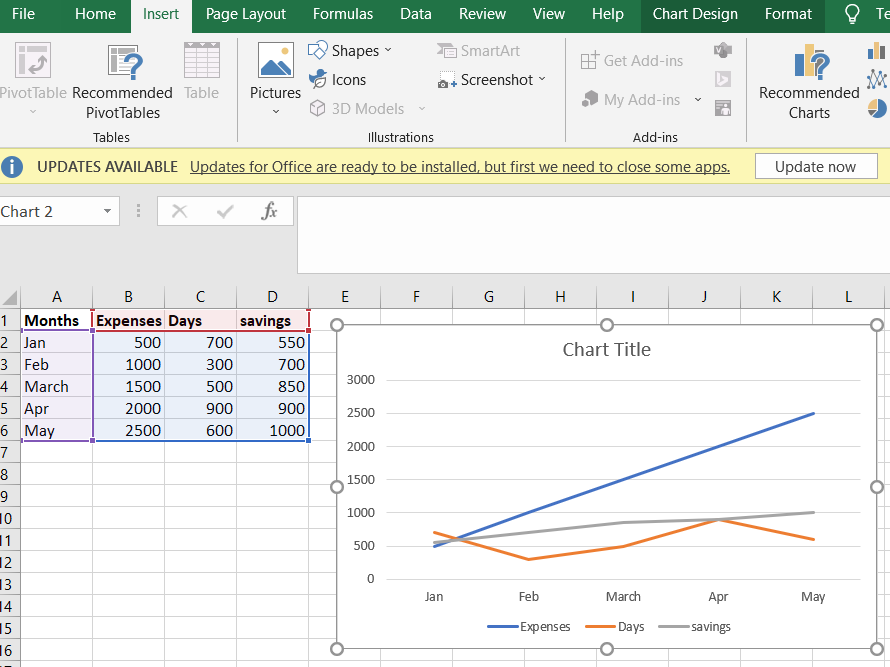Click the Tell Me lightbulb icon

click(853, 14)
